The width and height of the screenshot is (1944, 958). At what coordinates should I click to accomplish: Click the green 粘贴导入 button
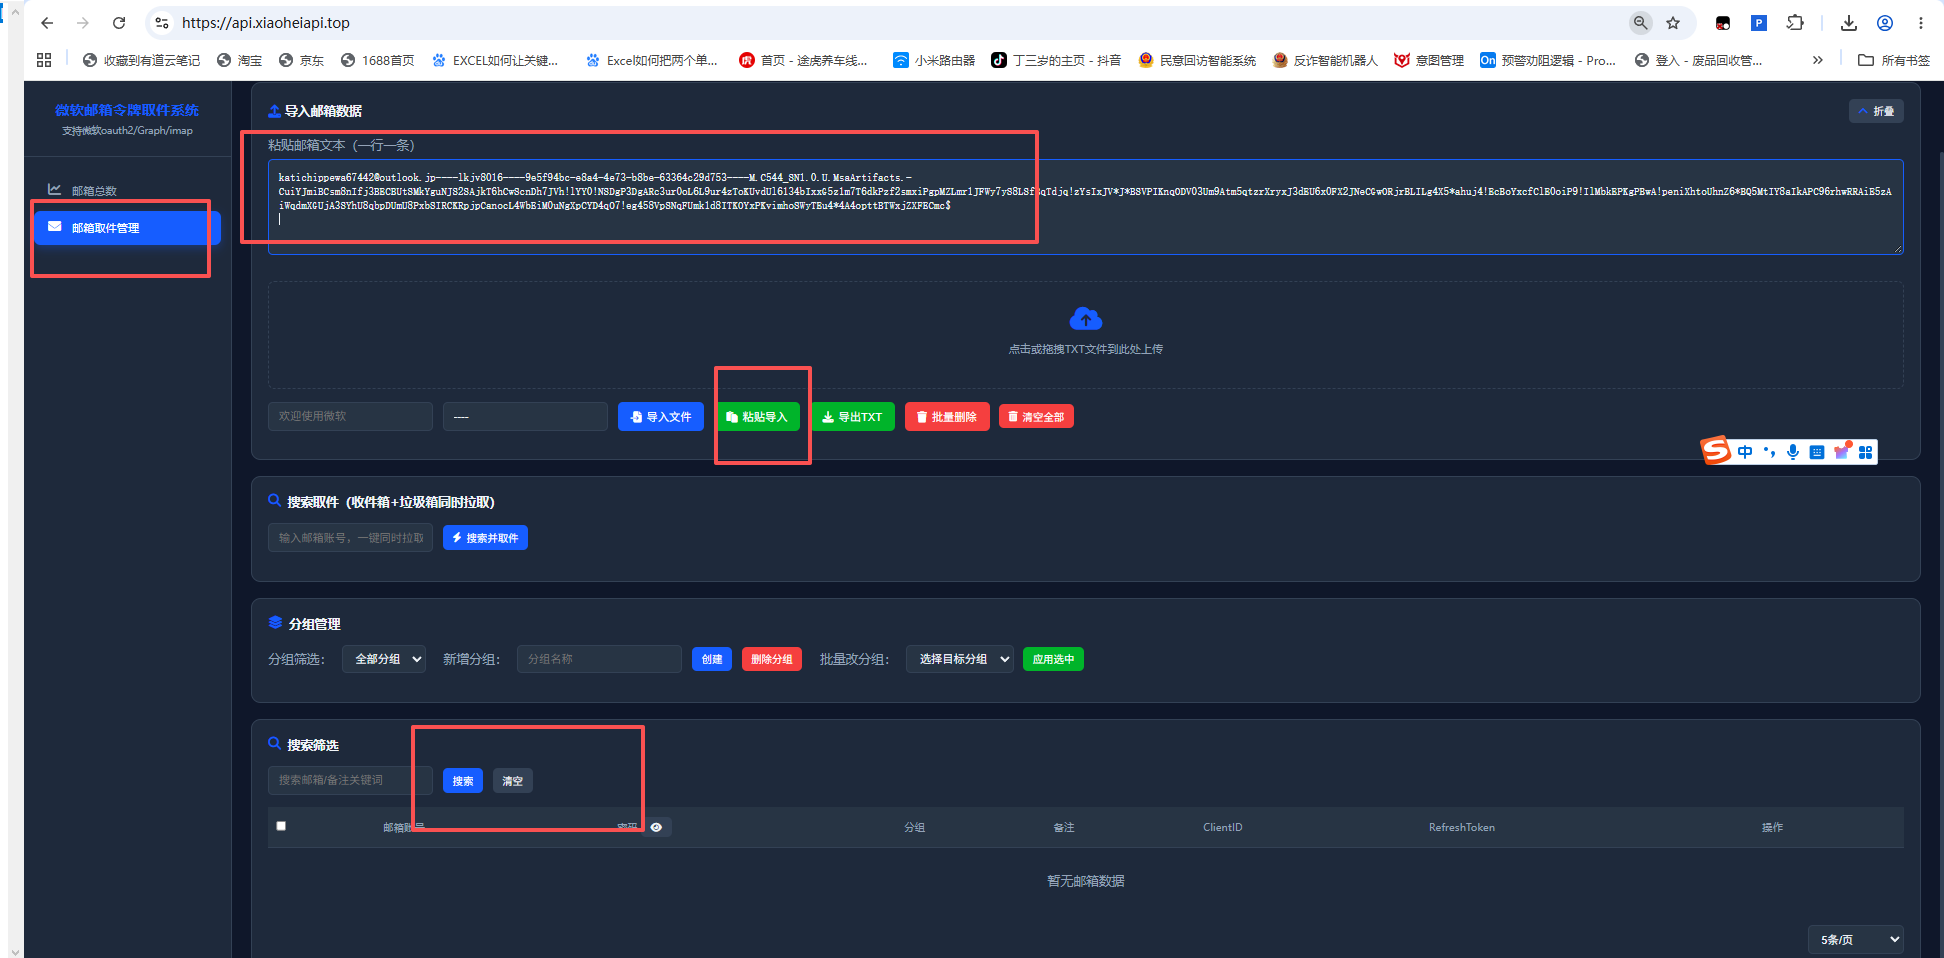coord(757,417)
